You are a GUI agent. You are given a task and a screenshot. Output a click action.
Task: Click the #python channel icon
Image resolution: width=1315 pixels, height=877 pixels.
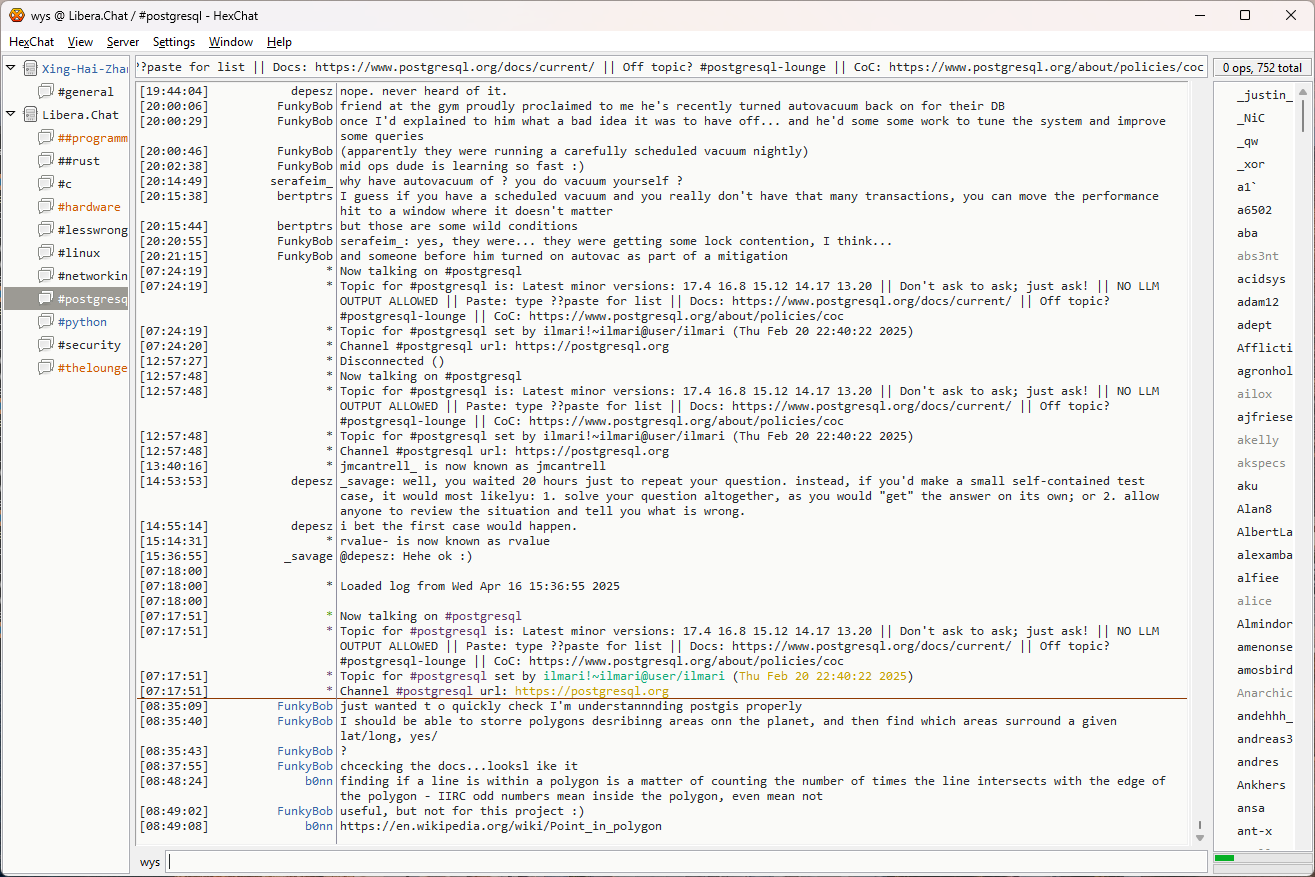46,322
